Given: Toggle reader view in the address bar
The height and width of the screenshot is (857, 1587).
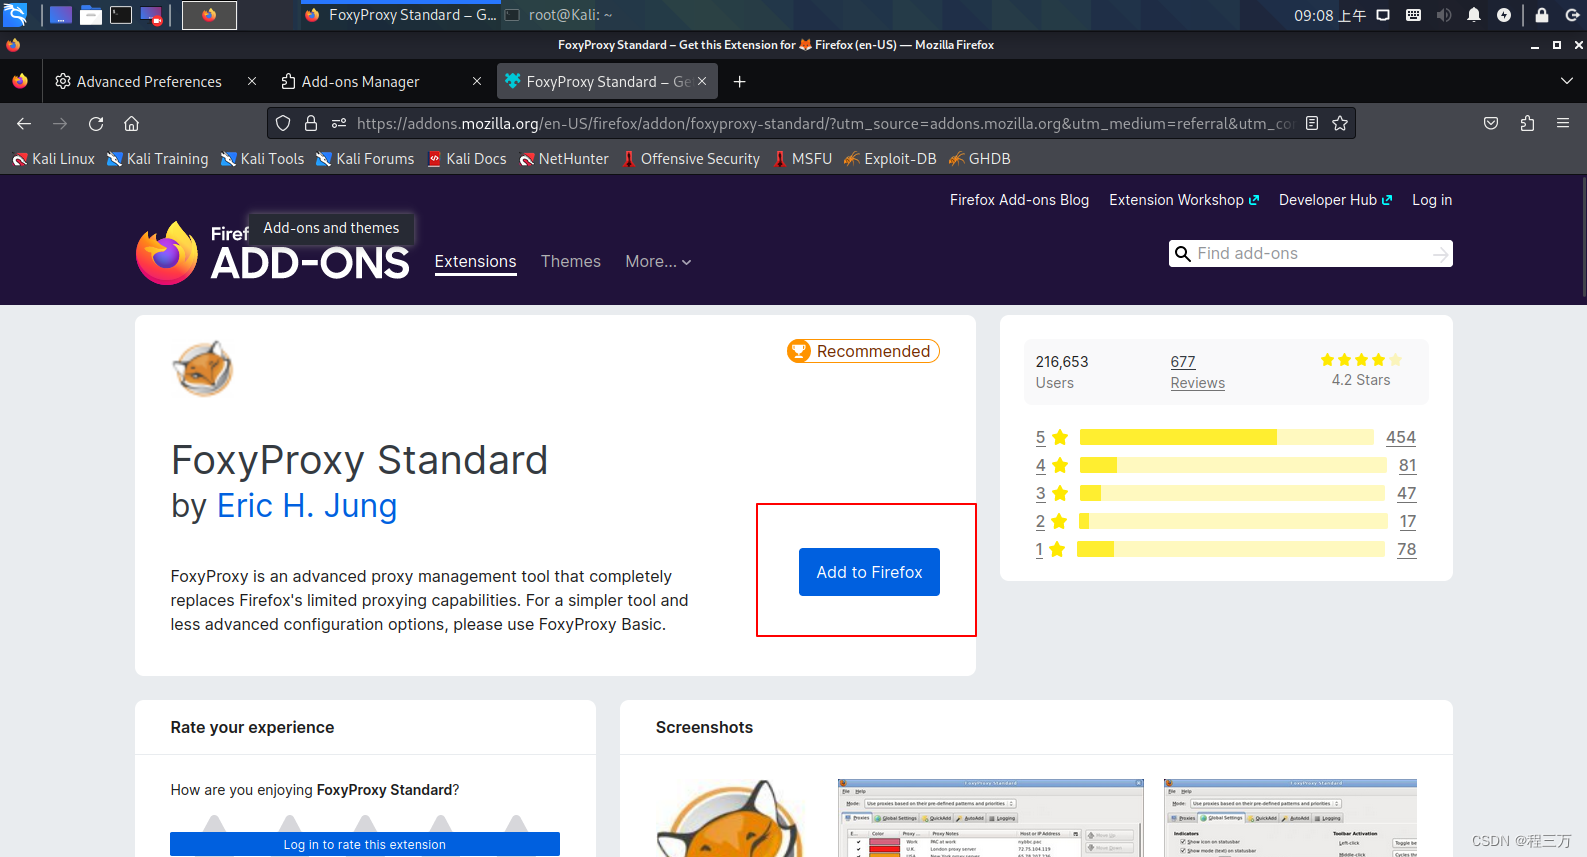Looking at the screenshot, I should (1312, 123).
